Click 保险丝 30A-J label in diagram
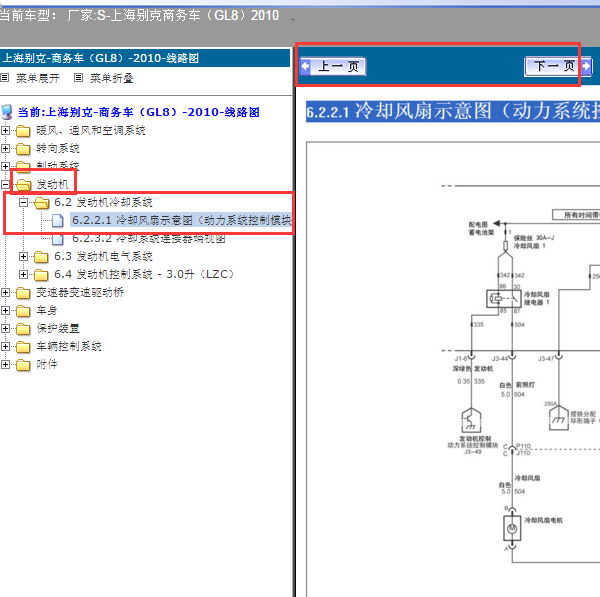This screenshot has height=597, width=600. coord(534,238)
